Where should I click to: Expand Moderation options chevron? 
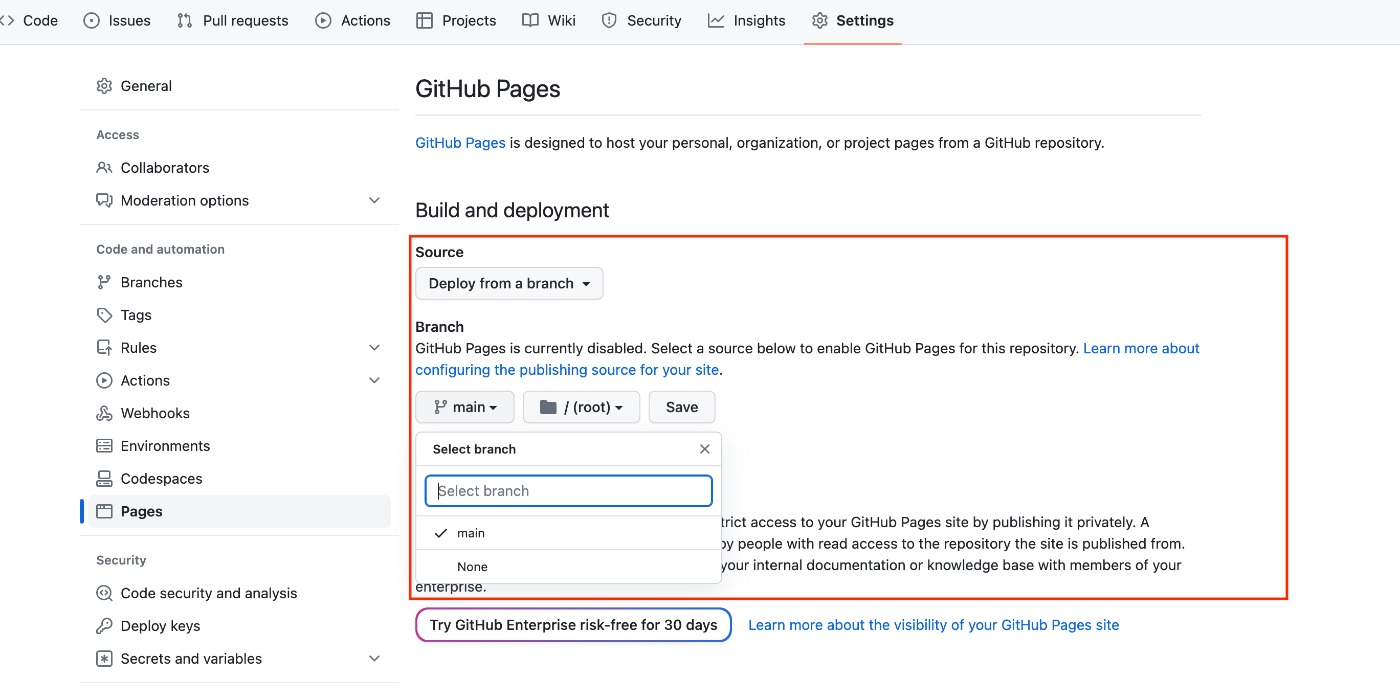[374, 200]
